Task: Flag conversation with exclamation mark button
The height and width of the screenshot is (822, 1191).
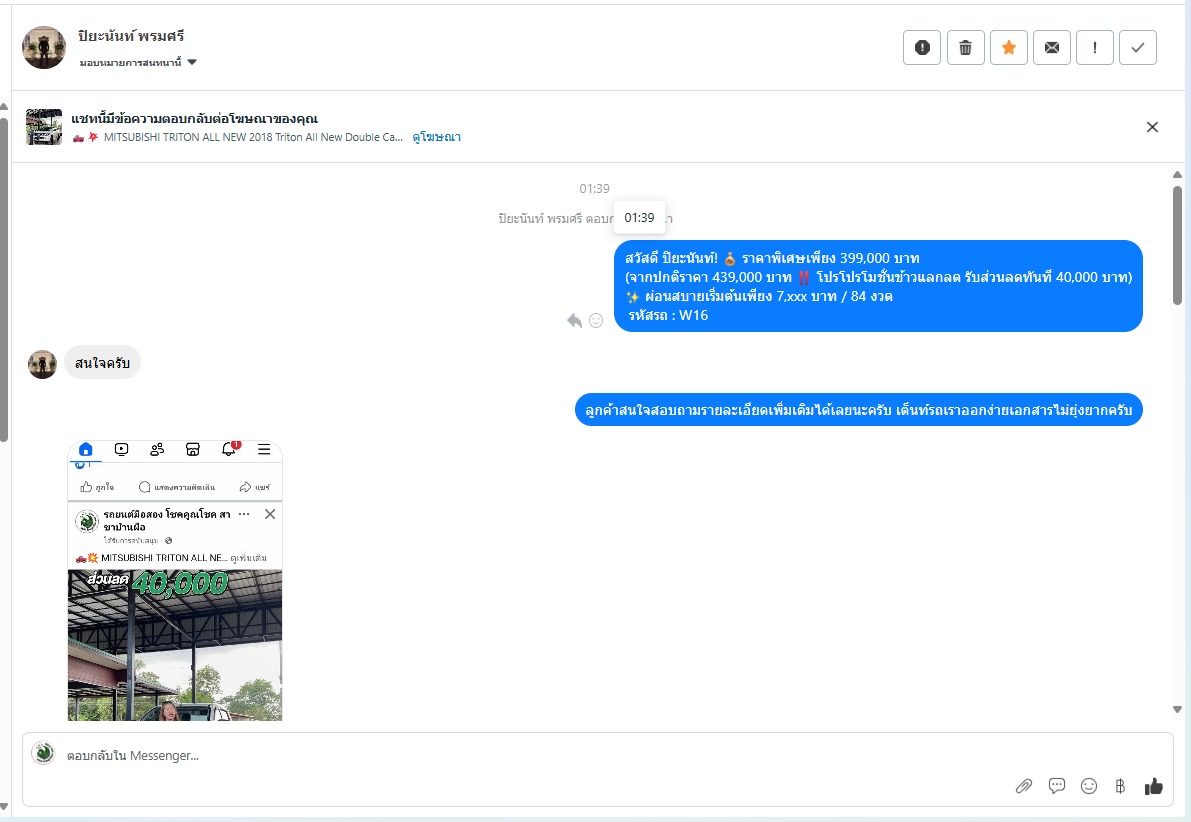Action: 1095,48
